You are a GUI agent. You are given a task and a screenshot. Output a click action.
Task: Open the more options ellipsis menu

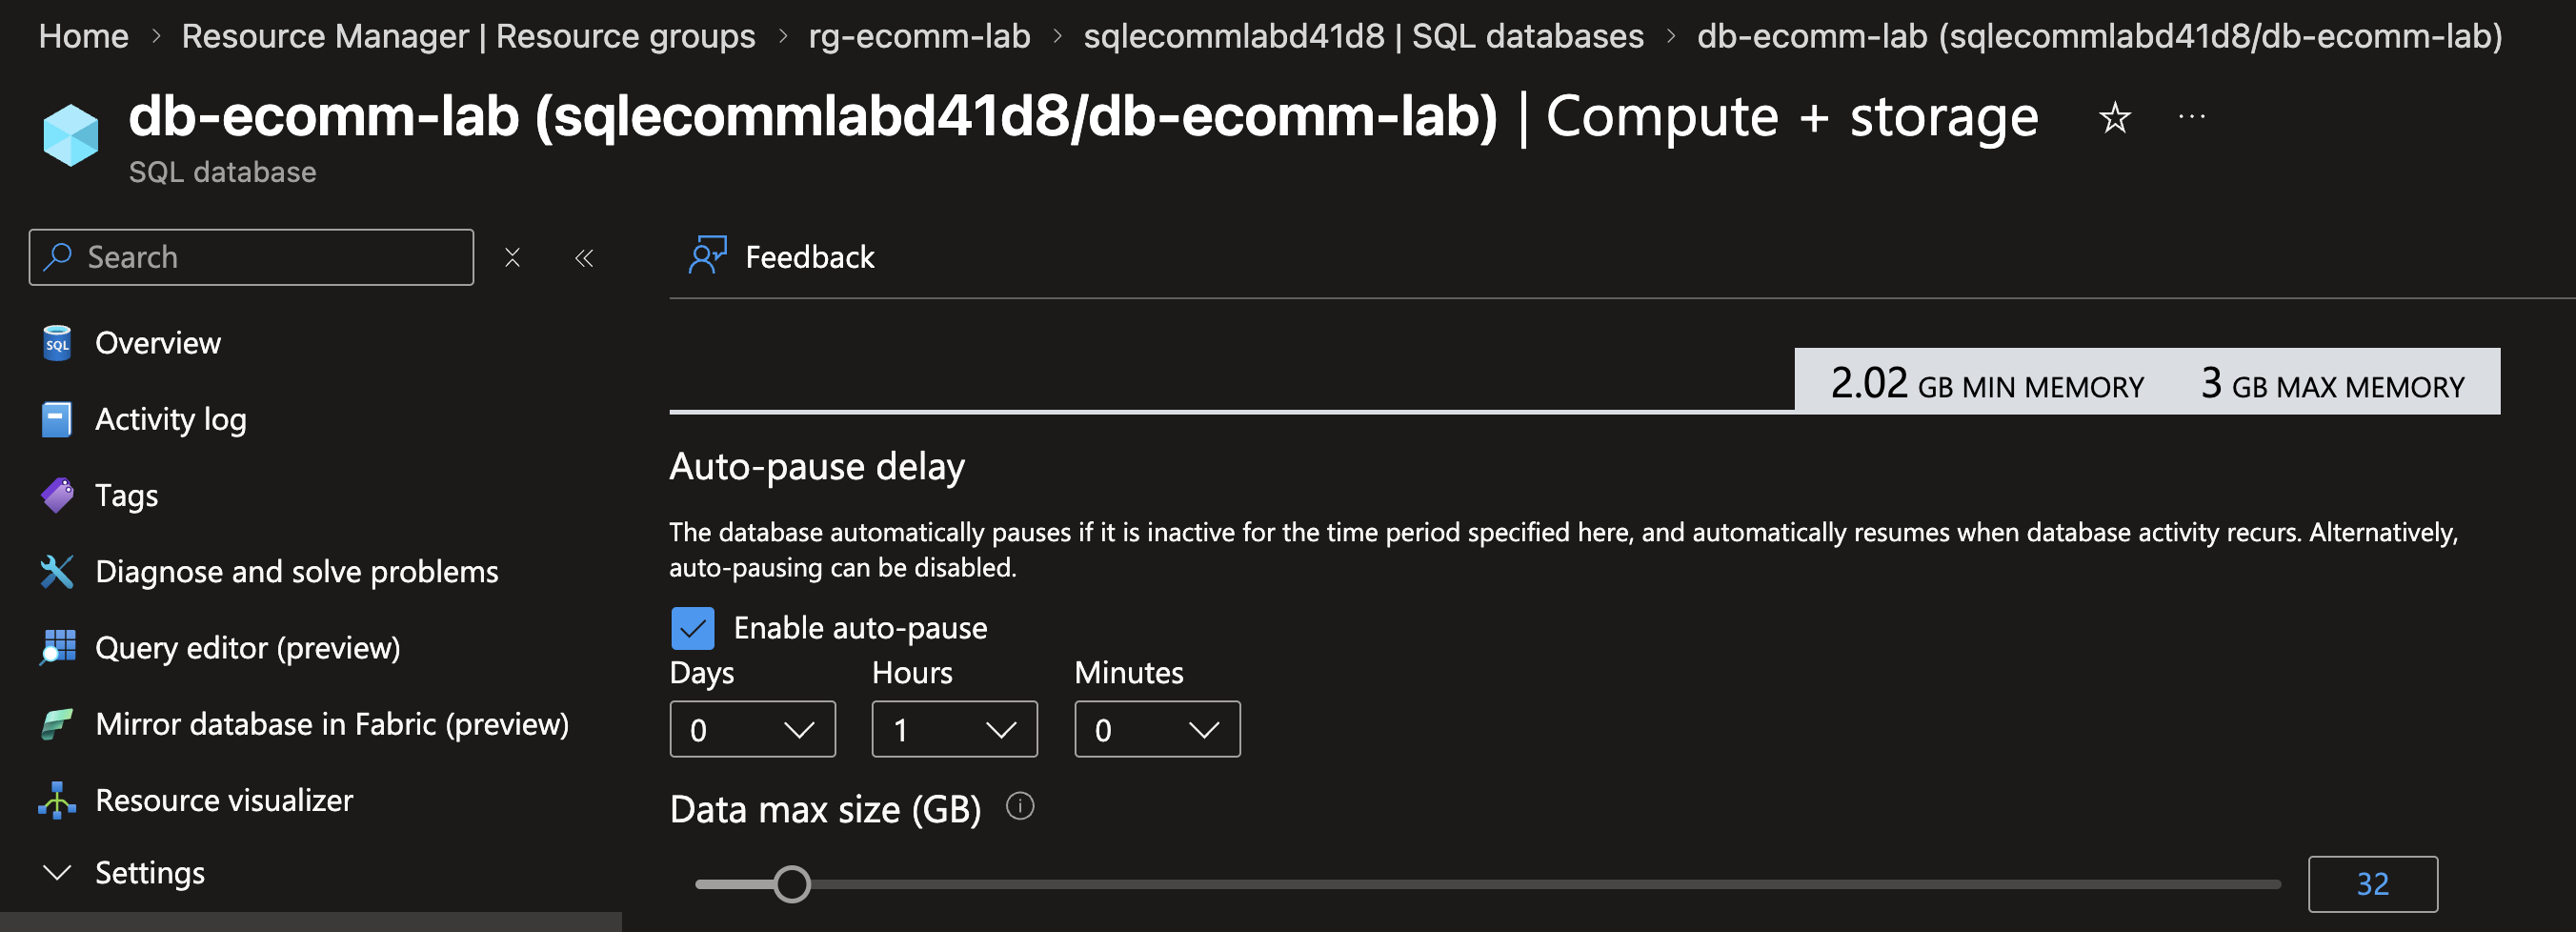pyautogui.click(x=2191, y=117)
